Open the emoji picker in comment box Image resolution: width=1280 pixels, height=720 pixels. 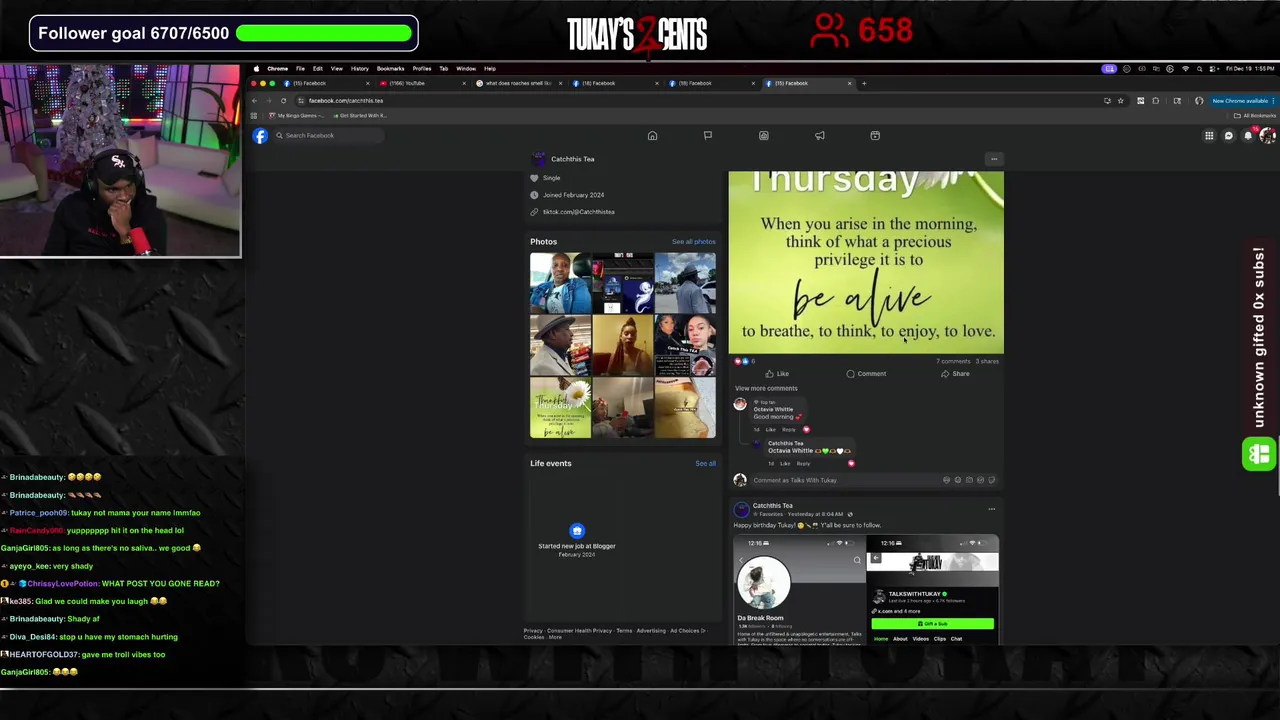958,480
